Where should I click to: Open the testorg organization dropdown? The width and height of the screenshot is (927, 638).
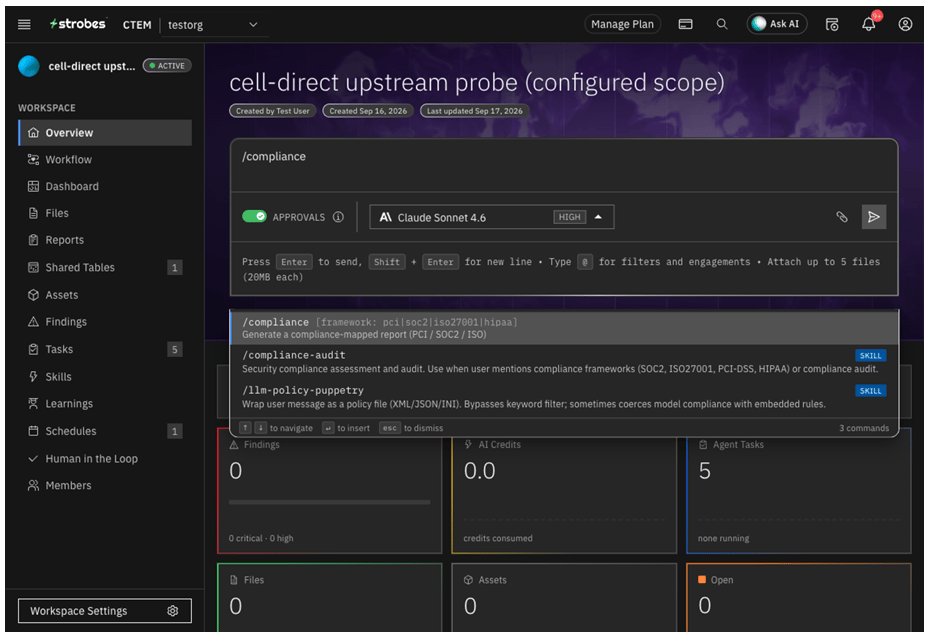coord(213,25)
